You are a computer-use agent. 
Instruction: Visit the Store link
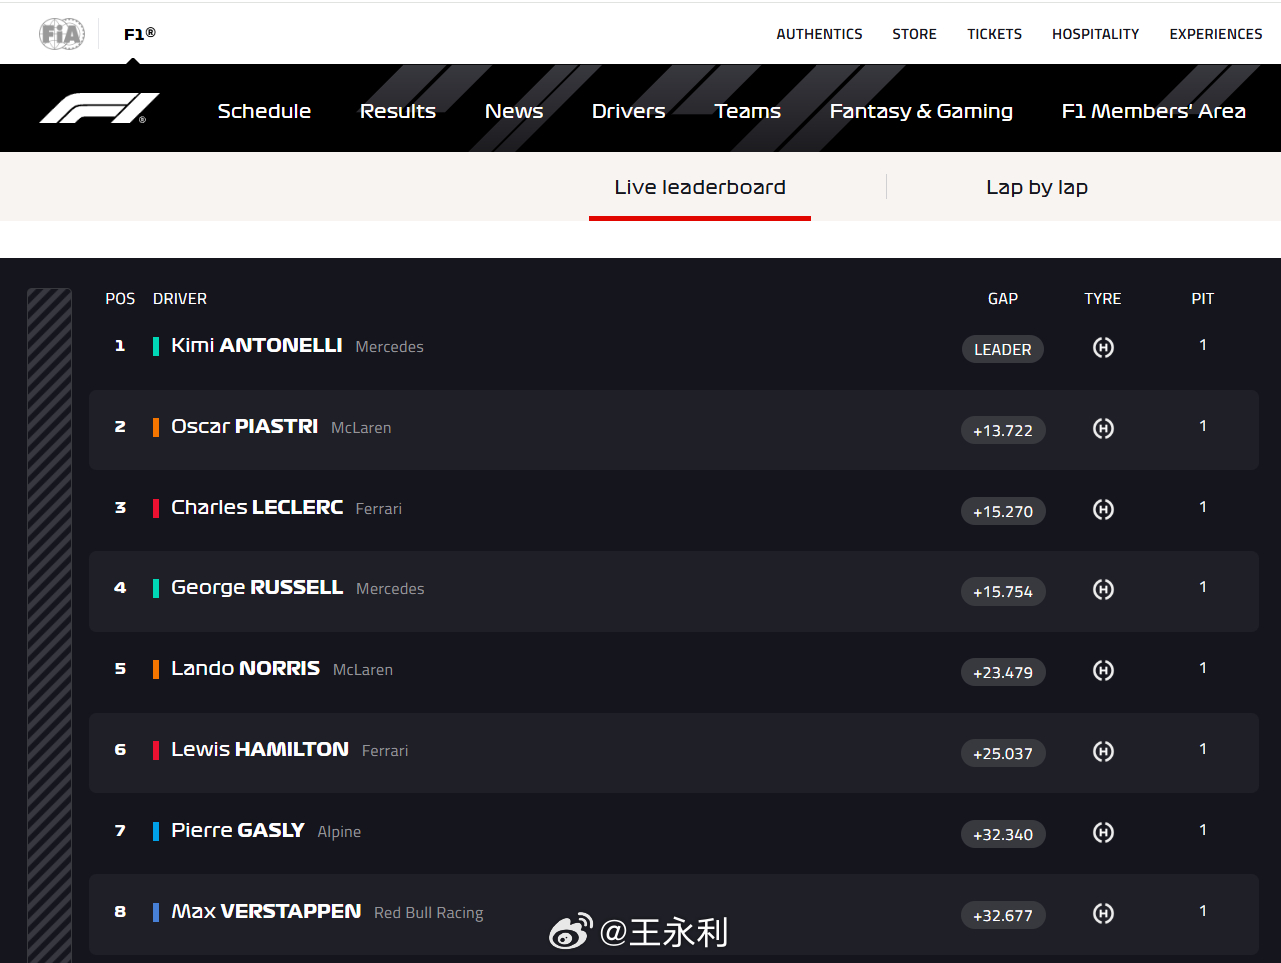pos(915,34)
